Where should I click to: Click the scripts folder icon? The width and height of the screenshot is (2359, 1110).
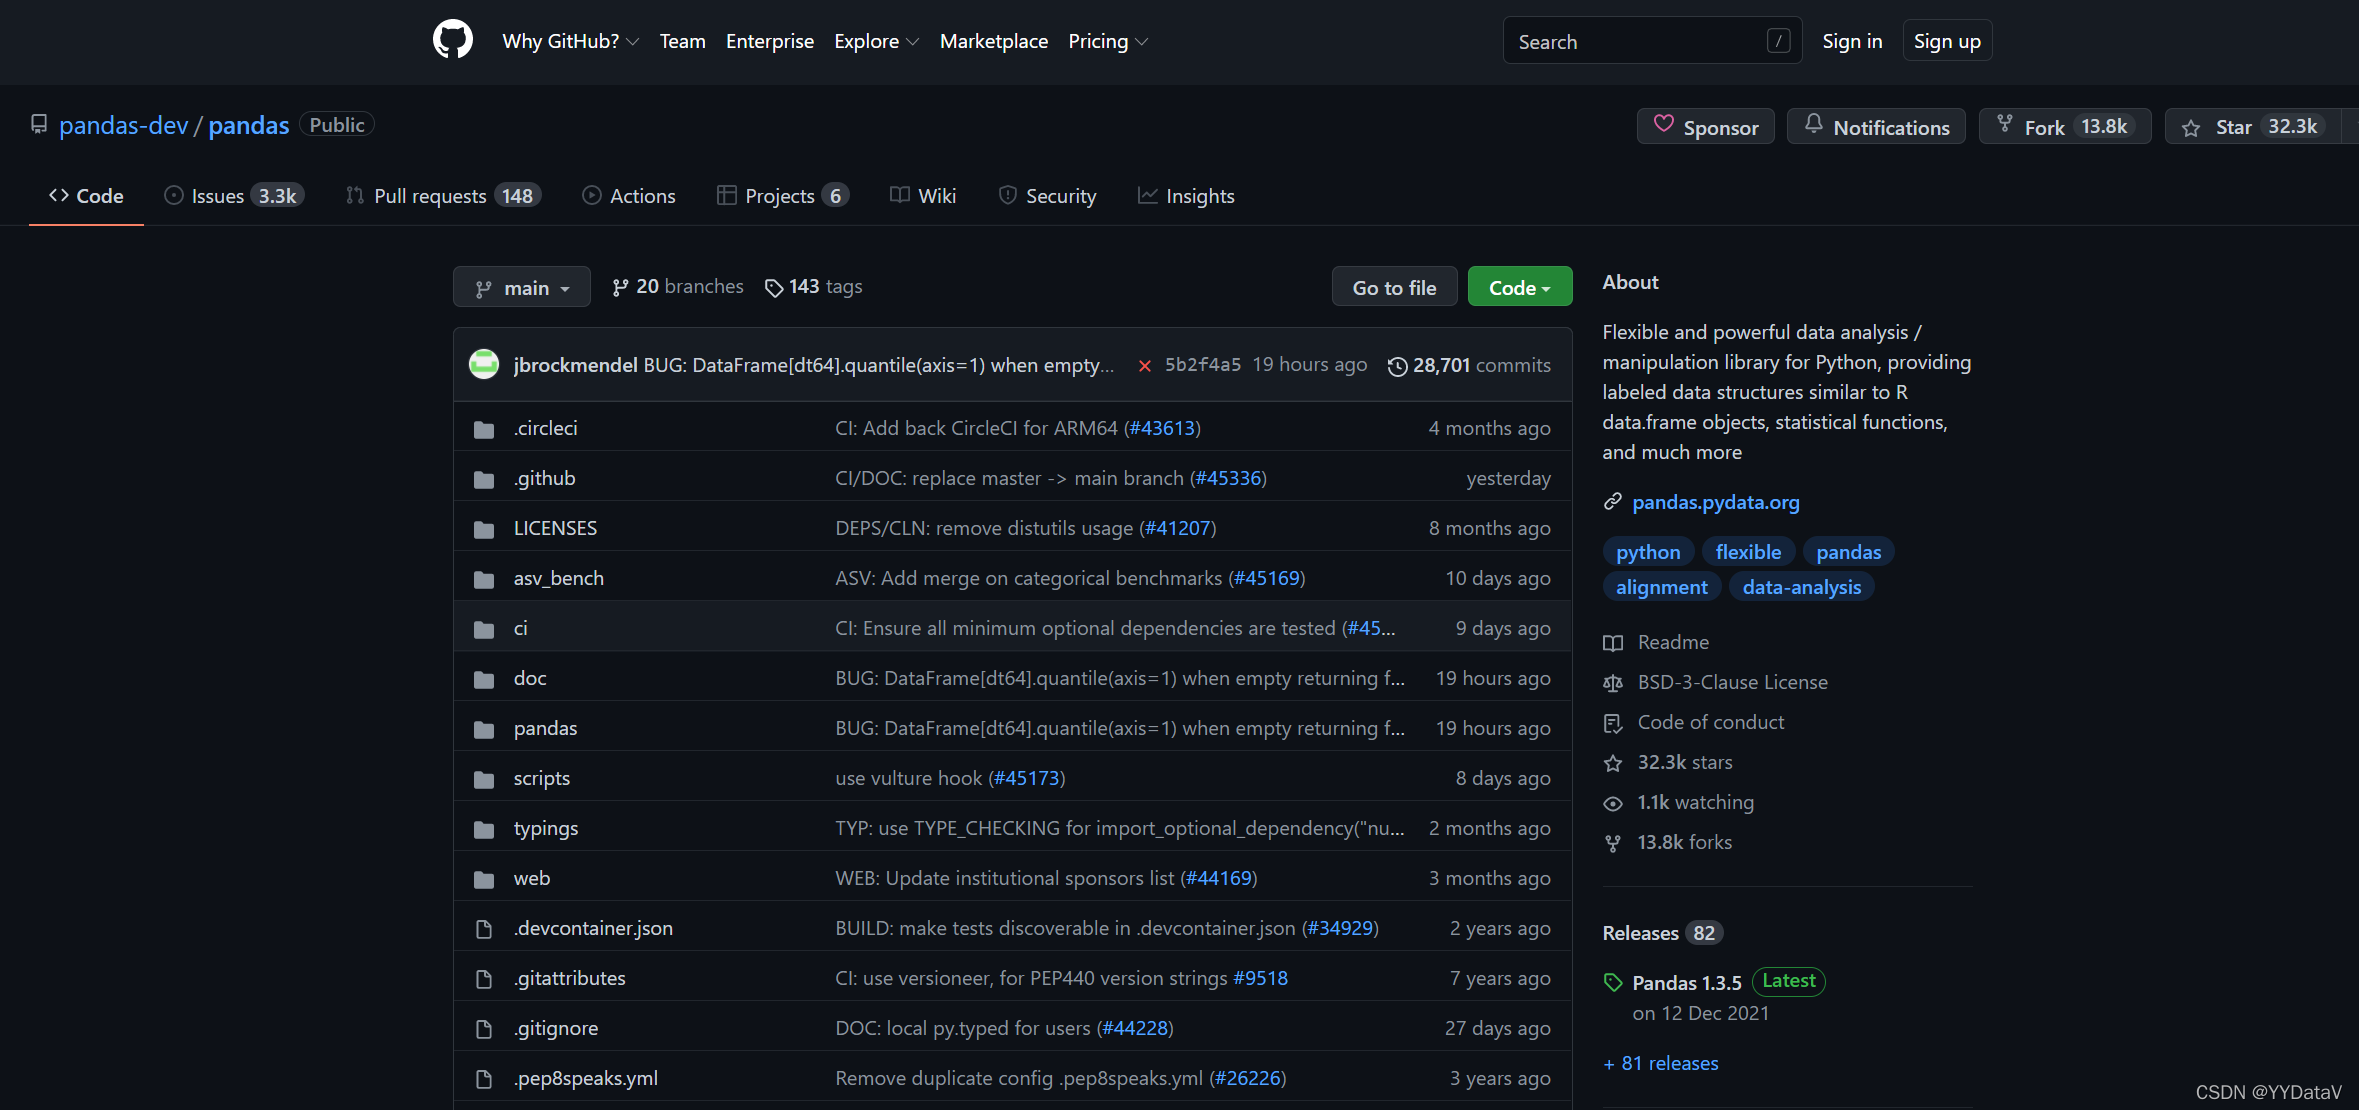(484, 779)
